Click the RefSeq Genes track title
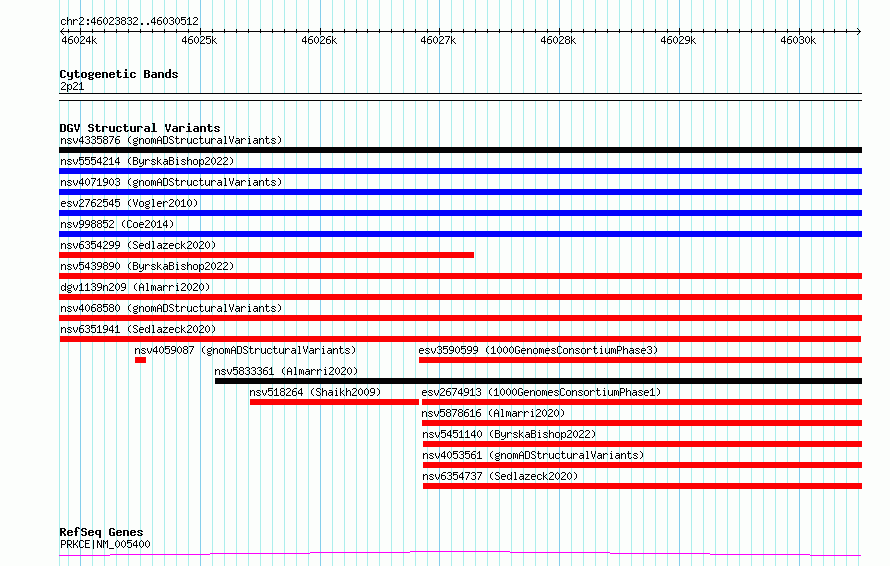The image size is (890, 566). click(101, 533)
